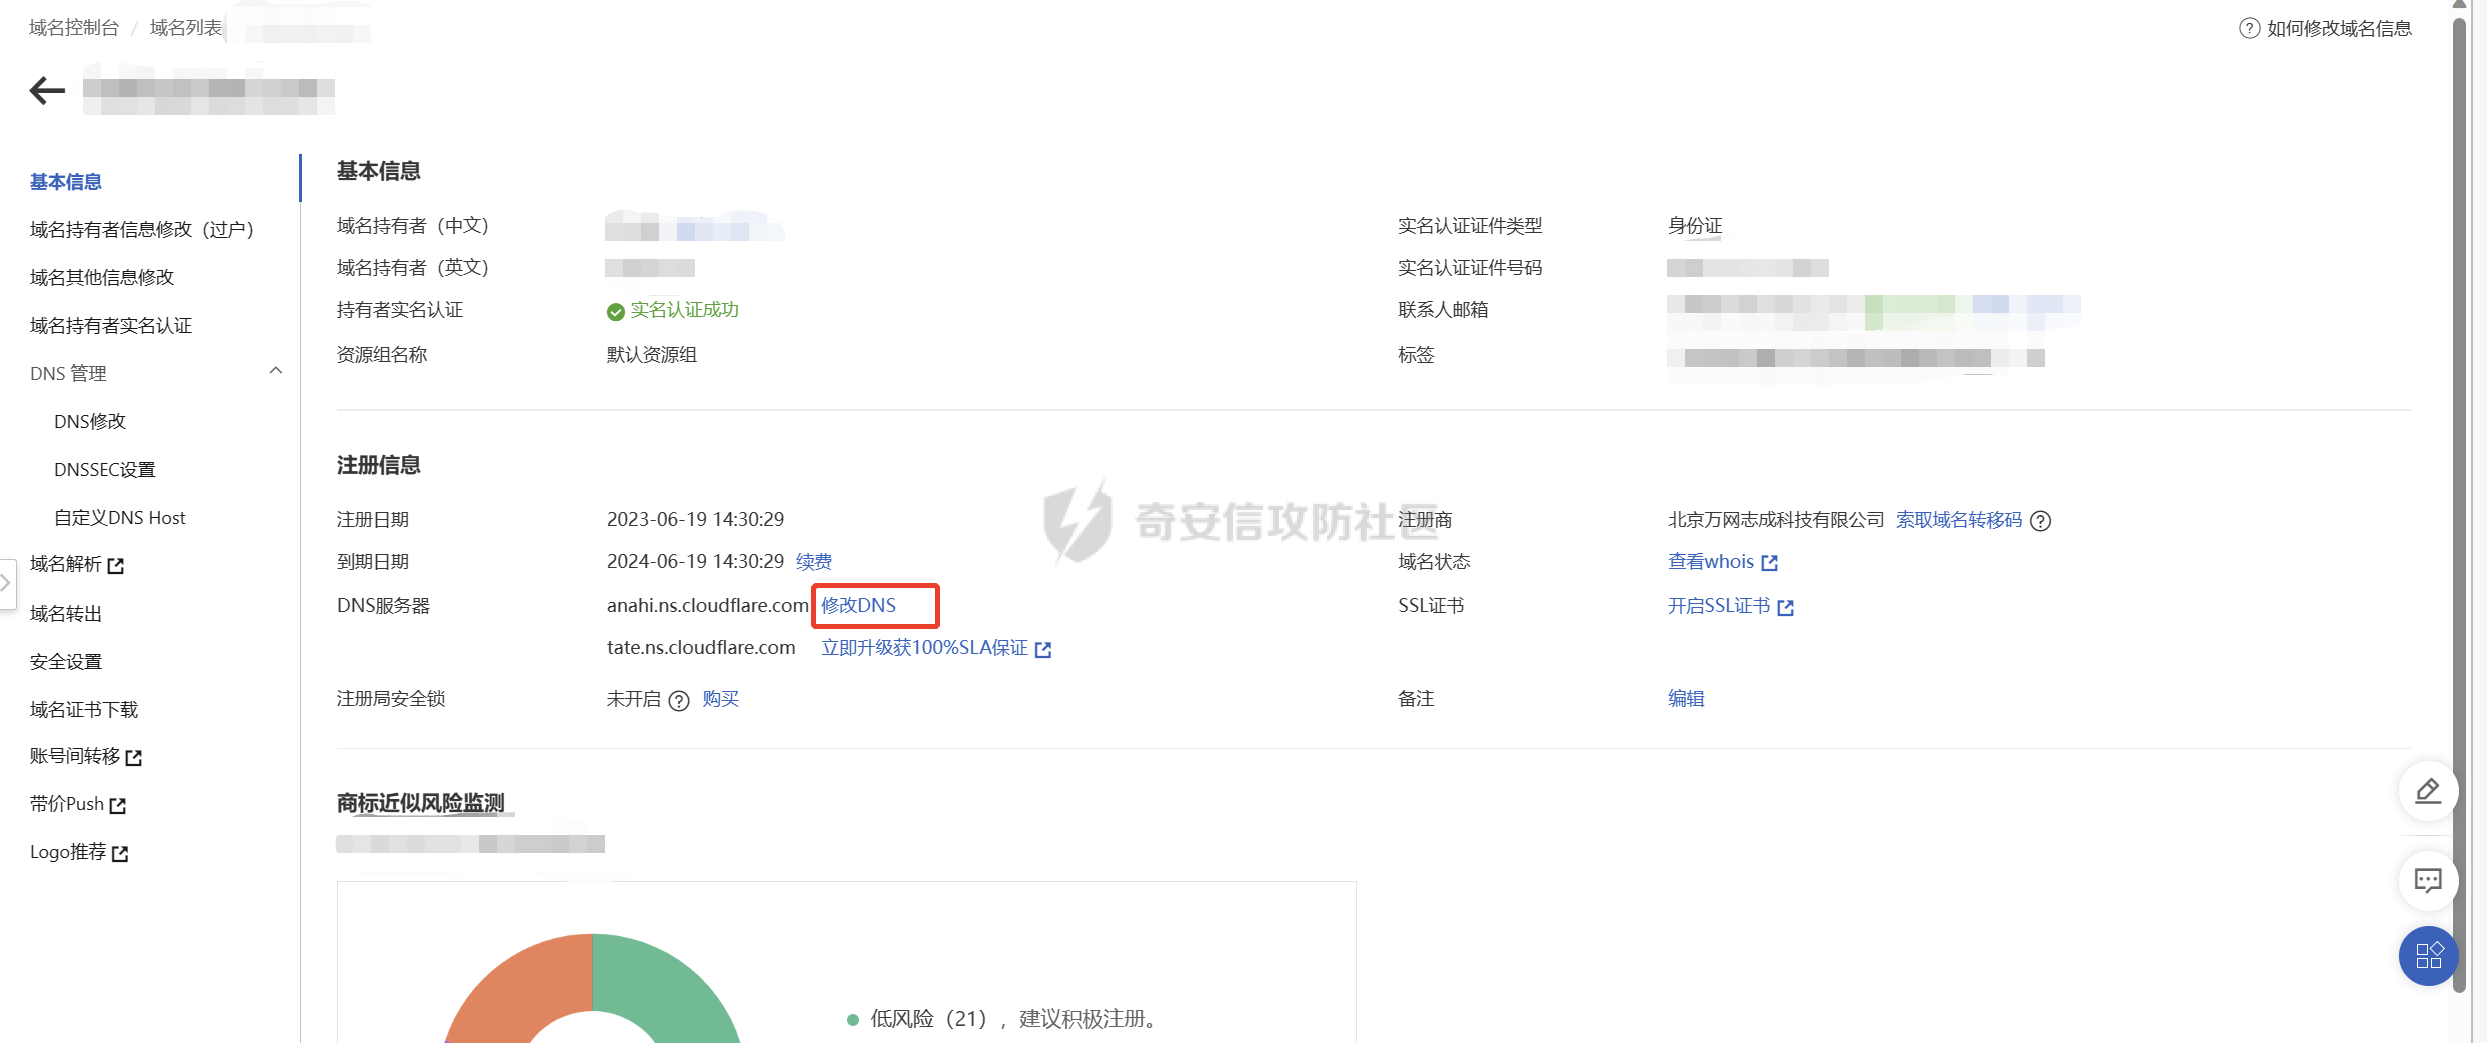Click the 购买 link for 注册局安全锁
2487x1043 pixels.
point(721,699)
